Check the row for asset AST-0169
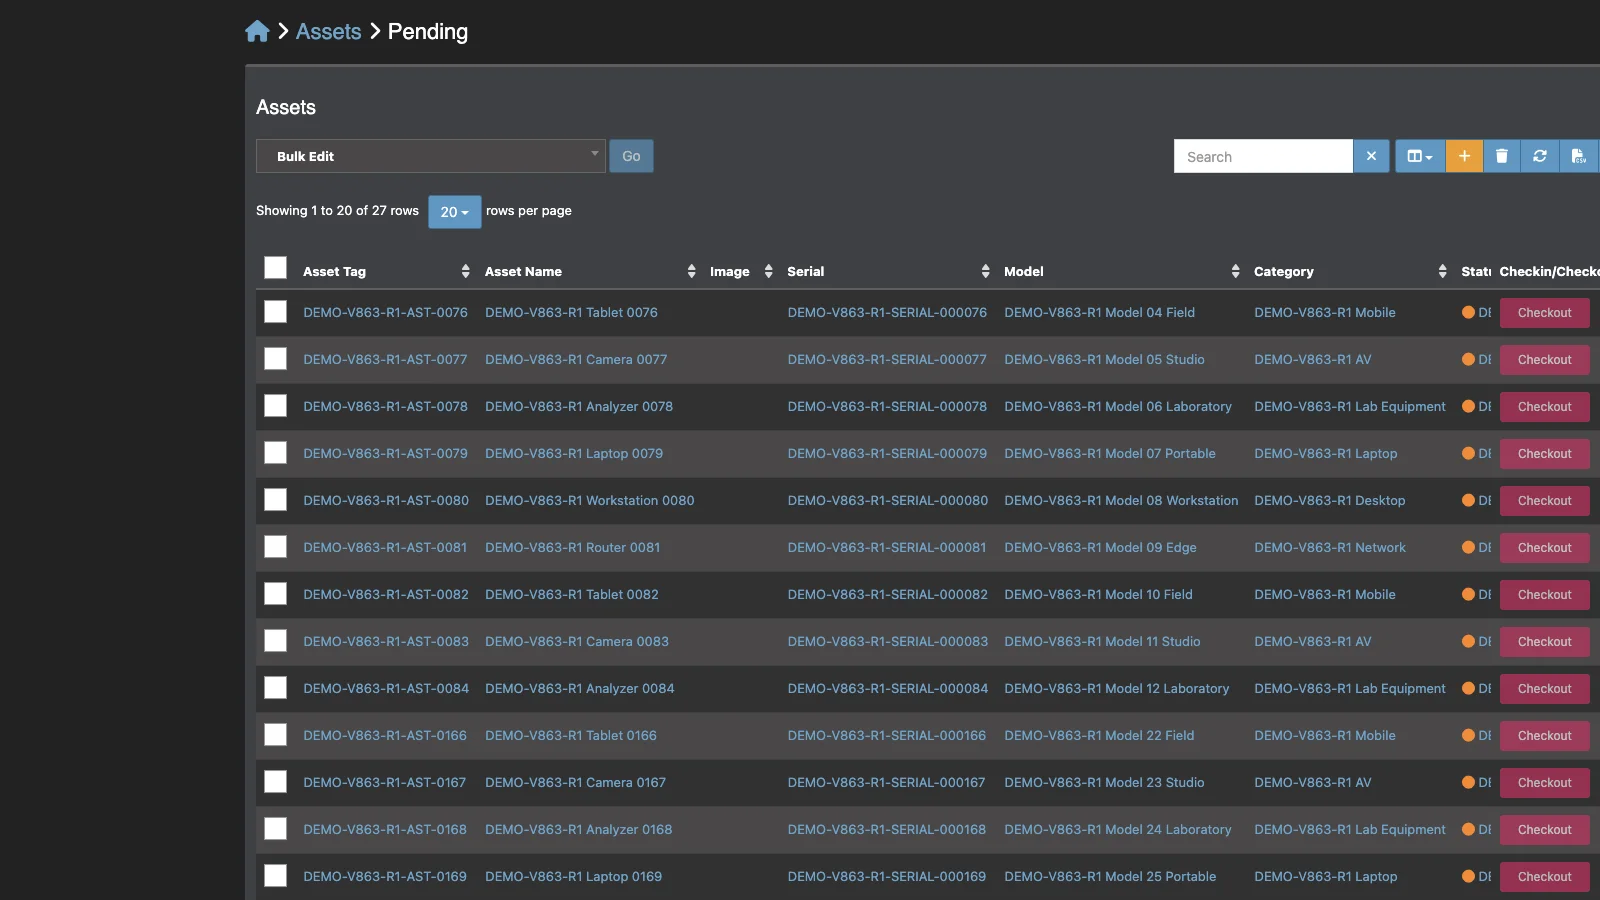 point(275,876)
